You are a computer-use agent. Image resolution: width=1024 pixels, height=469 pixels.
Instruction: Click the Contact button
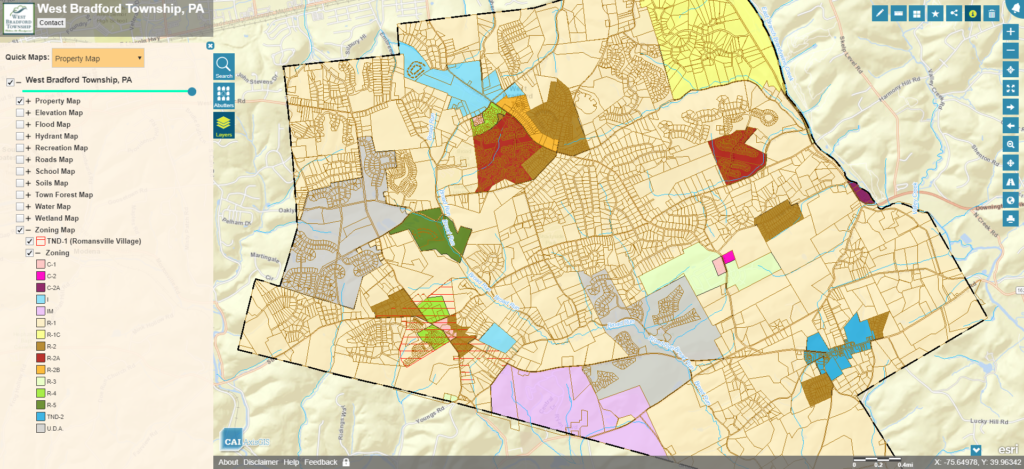(x=51, y=23)
